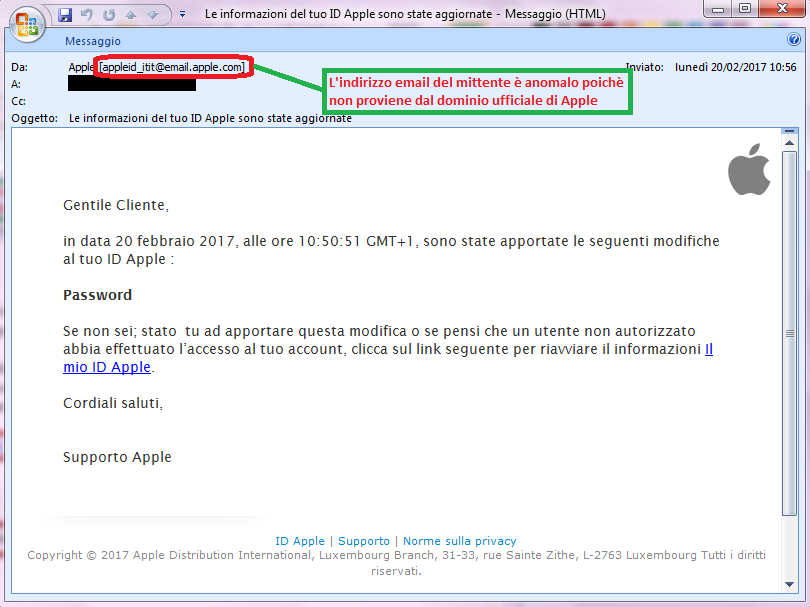Screen dimensions: 810x607
Task: Click the 'Supporto Apple' signature text
Action: (117, 457)
